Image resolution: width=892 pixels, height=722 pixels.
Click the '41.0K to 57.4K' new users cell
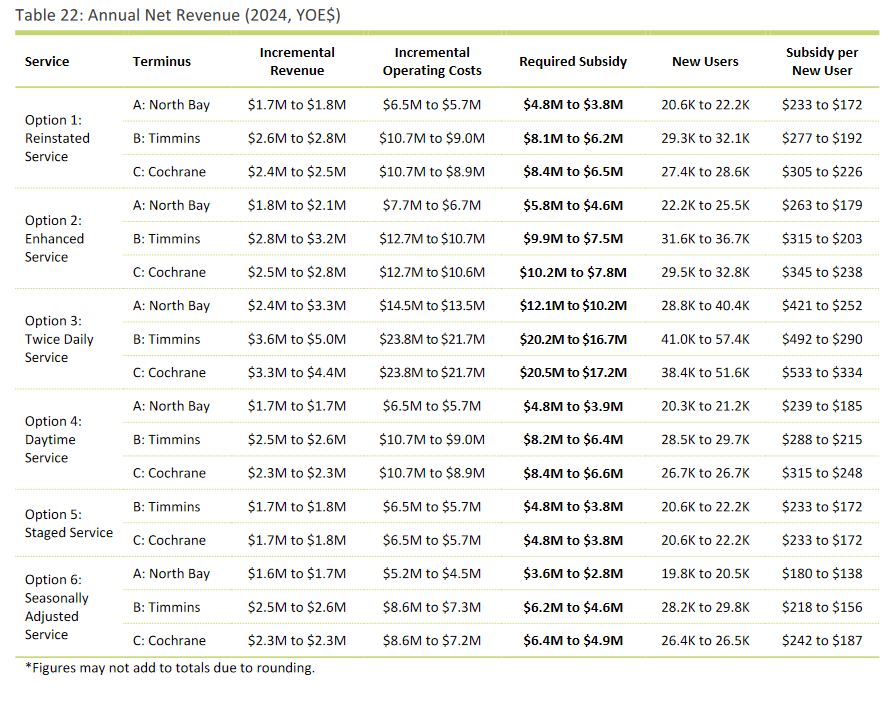click(x=705, y=339)
